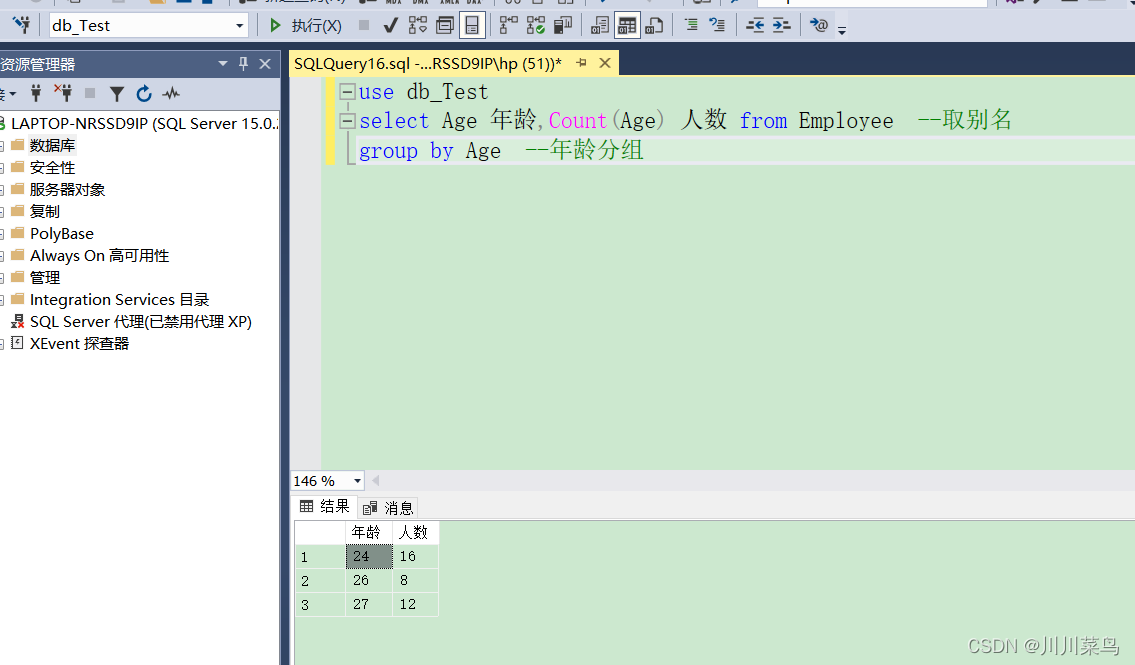
Task: Select the XEvent 探查器 node
Action: tap(79, 344)
